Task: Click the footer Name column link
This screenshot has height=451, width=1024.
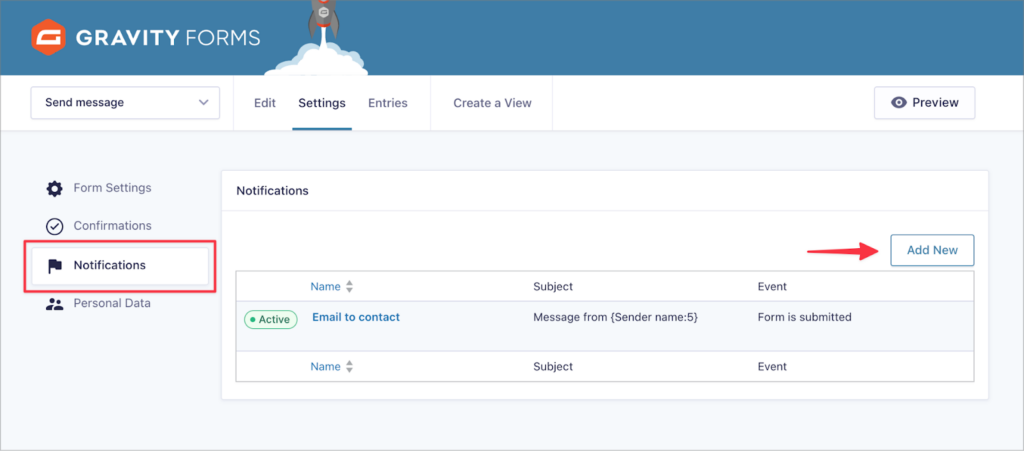Action: click(325, 367)
